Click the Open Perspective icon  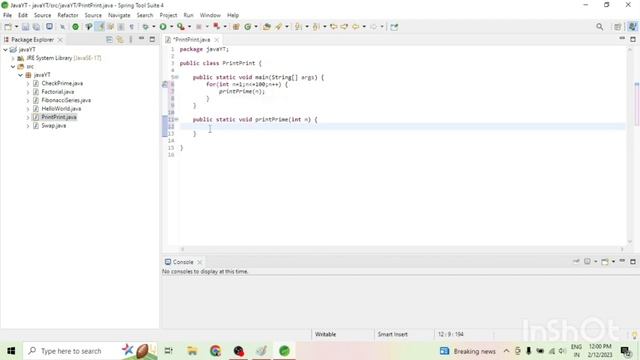click(618, 27)
